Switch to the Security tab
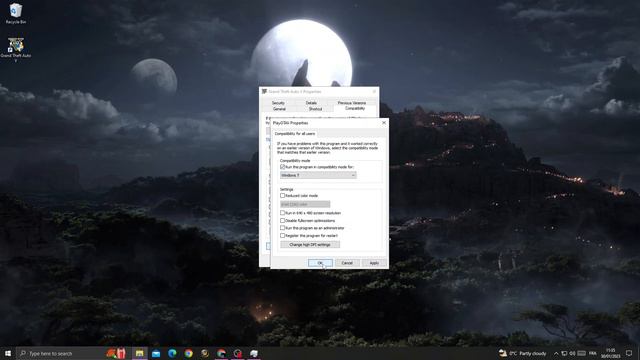 (x=278, y=103)
